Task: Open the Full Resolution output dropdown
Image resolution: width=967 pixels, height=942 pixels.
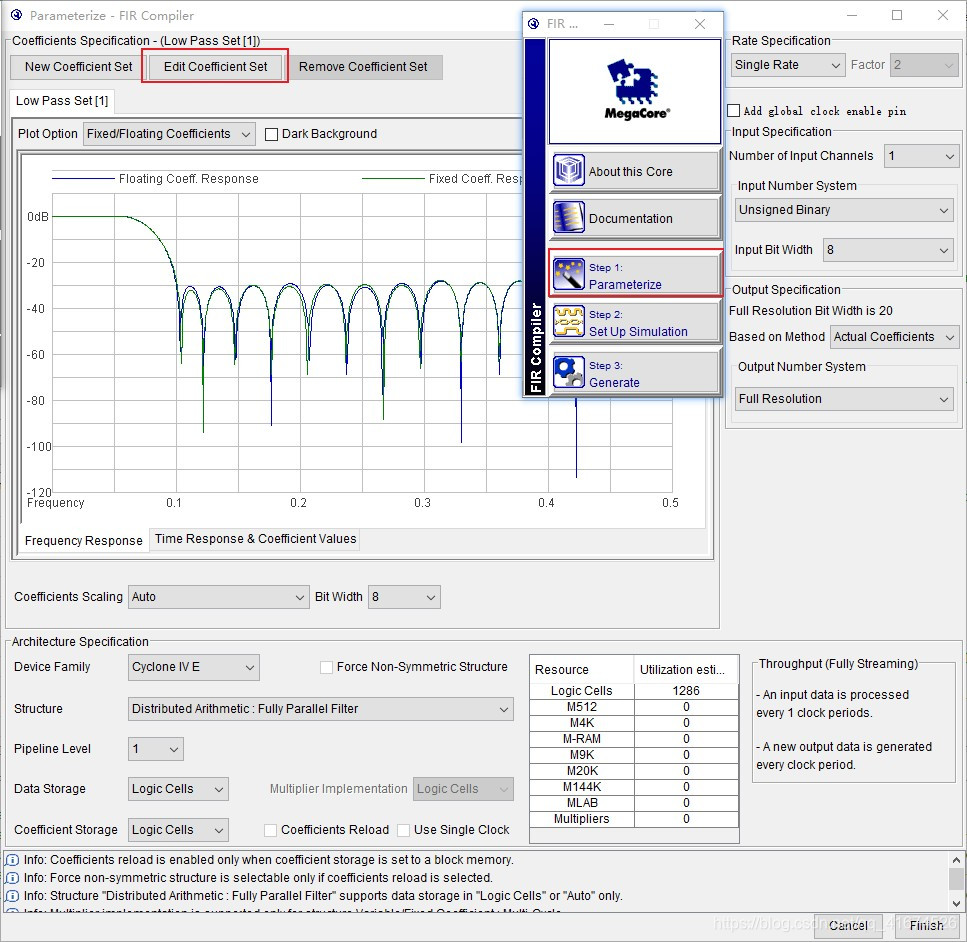Action: tap(844, 399)
